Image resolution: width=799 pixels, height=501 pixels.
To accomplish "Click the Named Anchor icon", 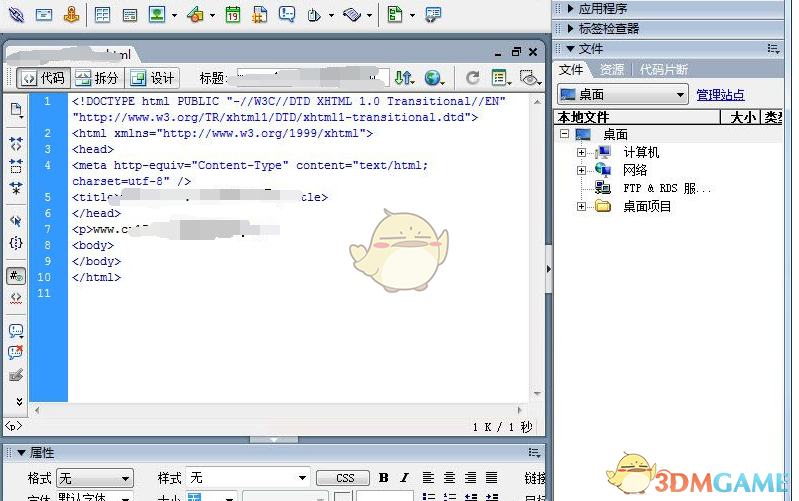I will [x=73, y=15].
